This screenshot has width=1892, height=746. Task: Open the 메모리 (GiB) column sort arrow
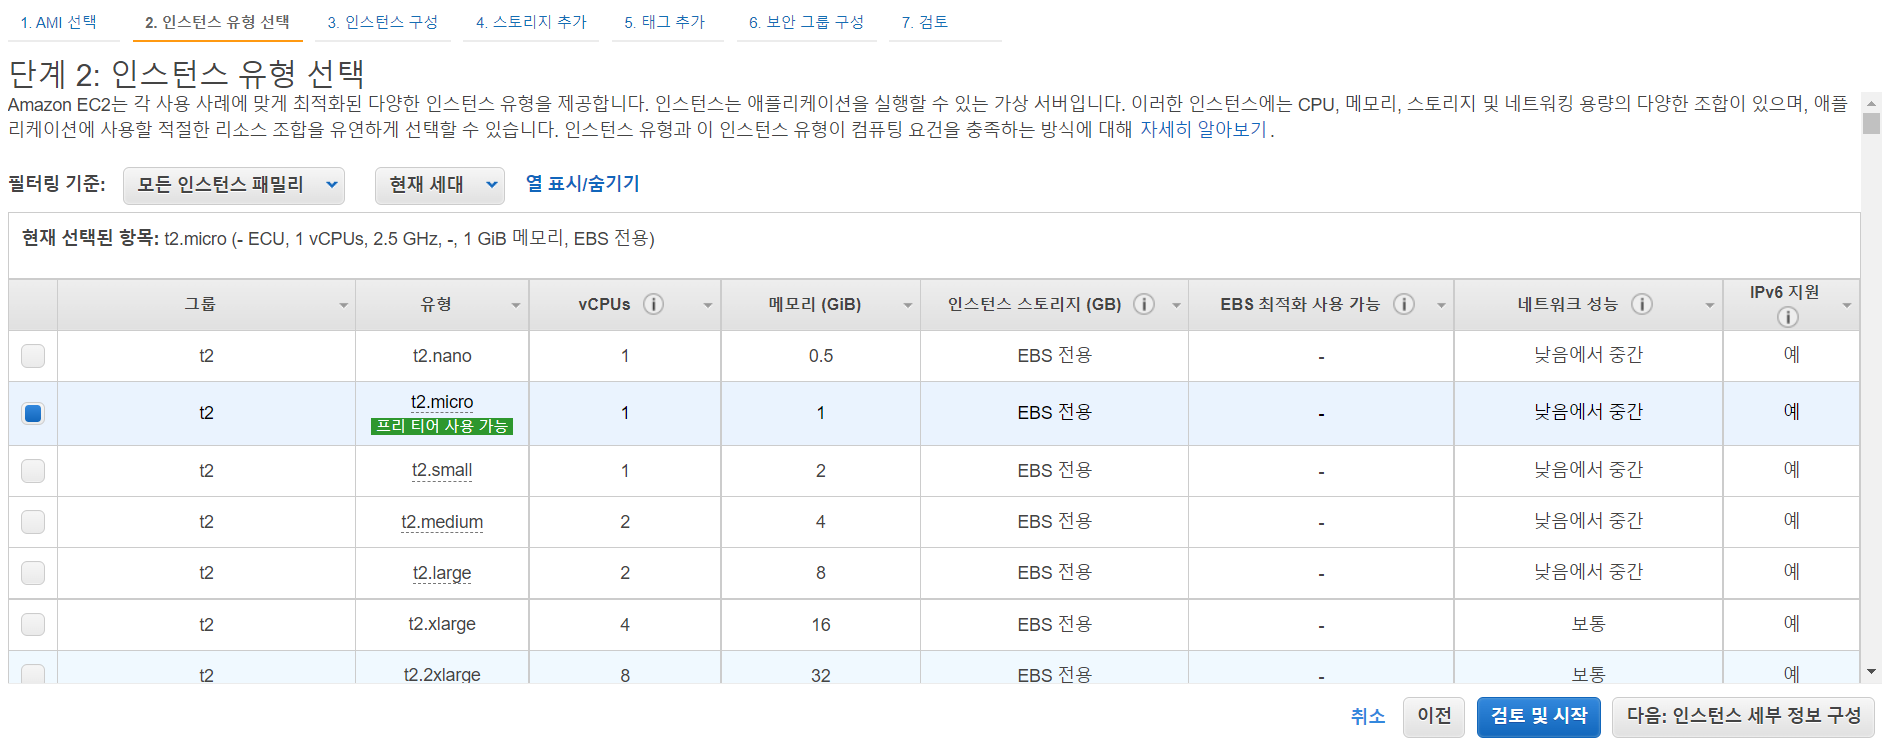pos(908,306)
